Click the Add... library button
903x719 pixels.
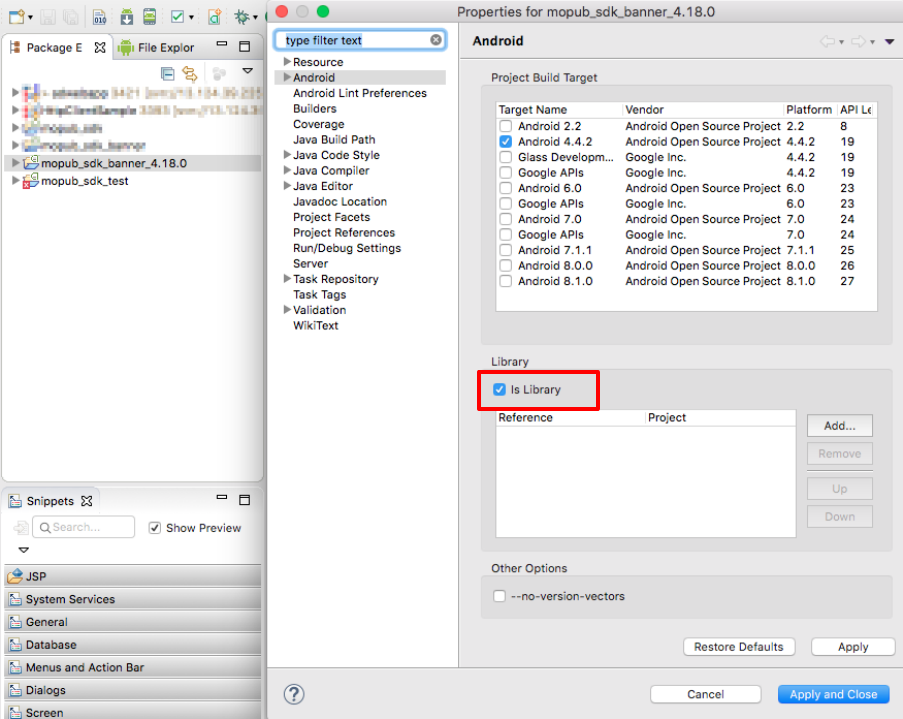coord(840,426)
